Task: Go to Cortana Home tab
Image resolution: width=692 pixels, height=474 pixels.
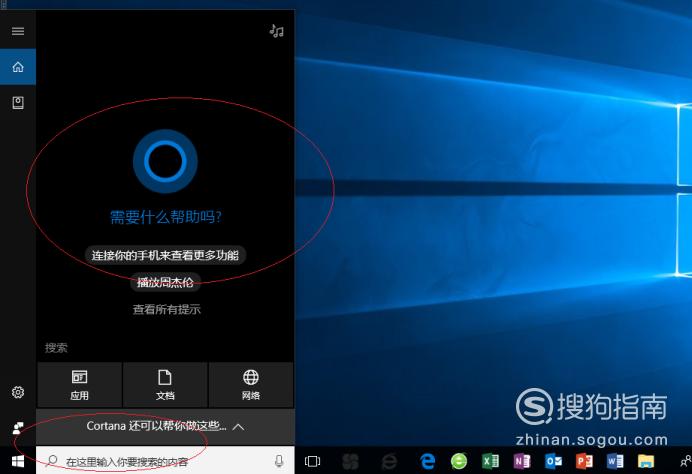Action: pyautogui.click(x=18, y=67)
